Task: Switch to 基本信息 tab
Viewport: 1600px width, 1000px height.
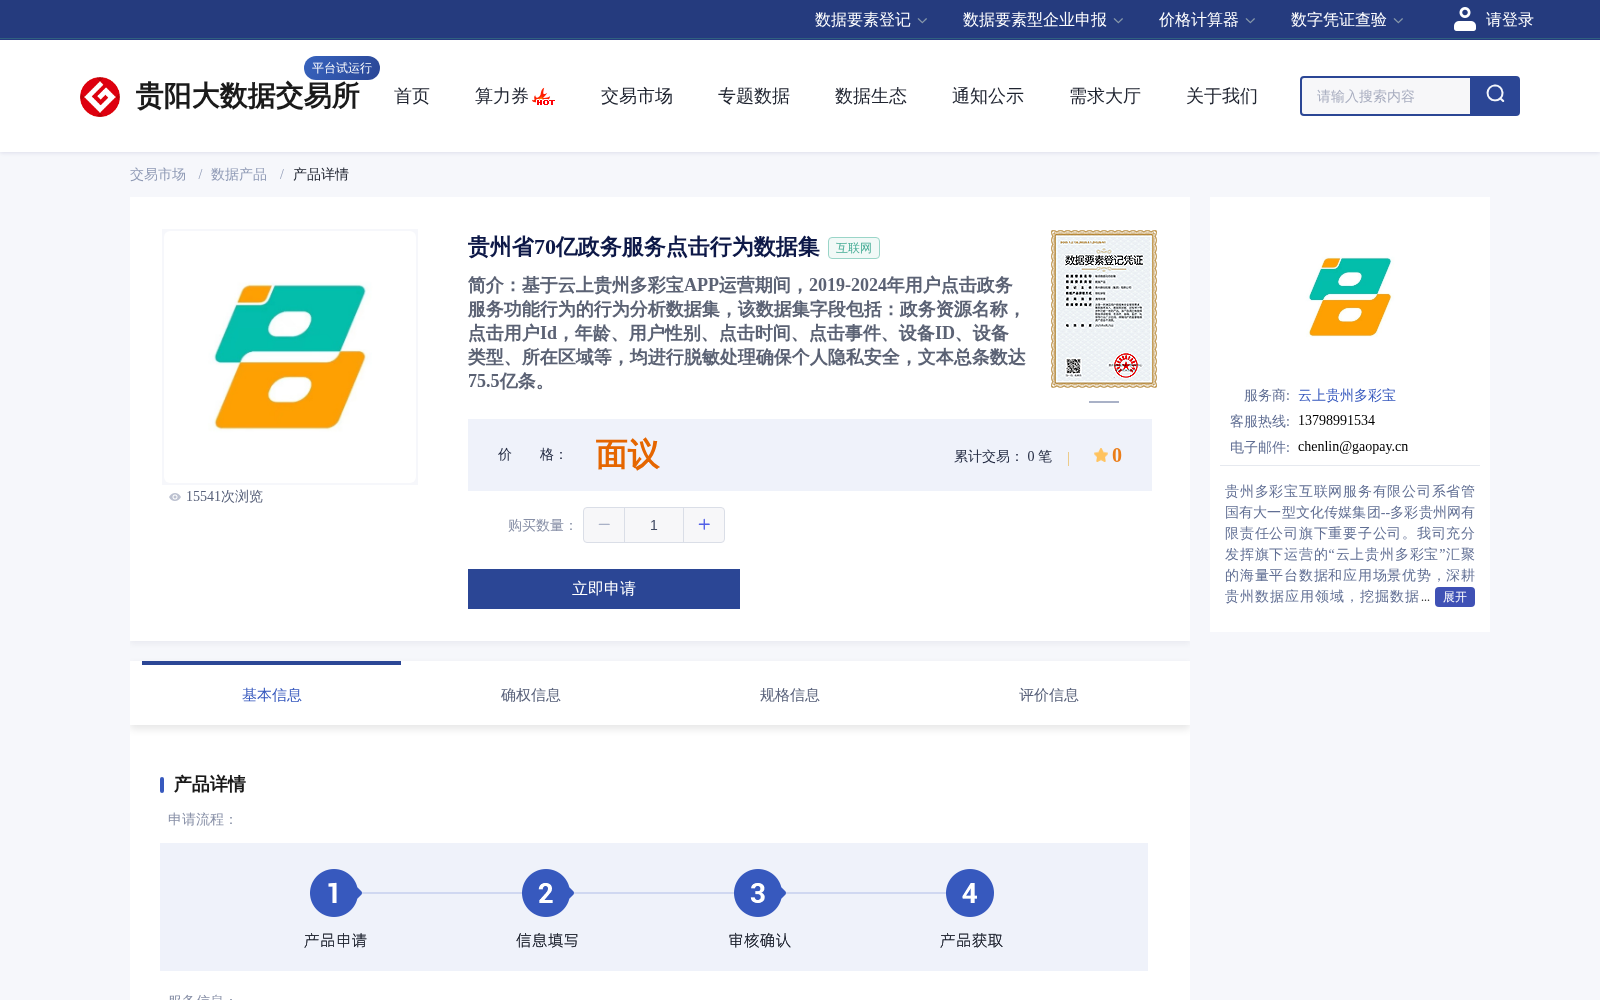Action: pos(272,695)
